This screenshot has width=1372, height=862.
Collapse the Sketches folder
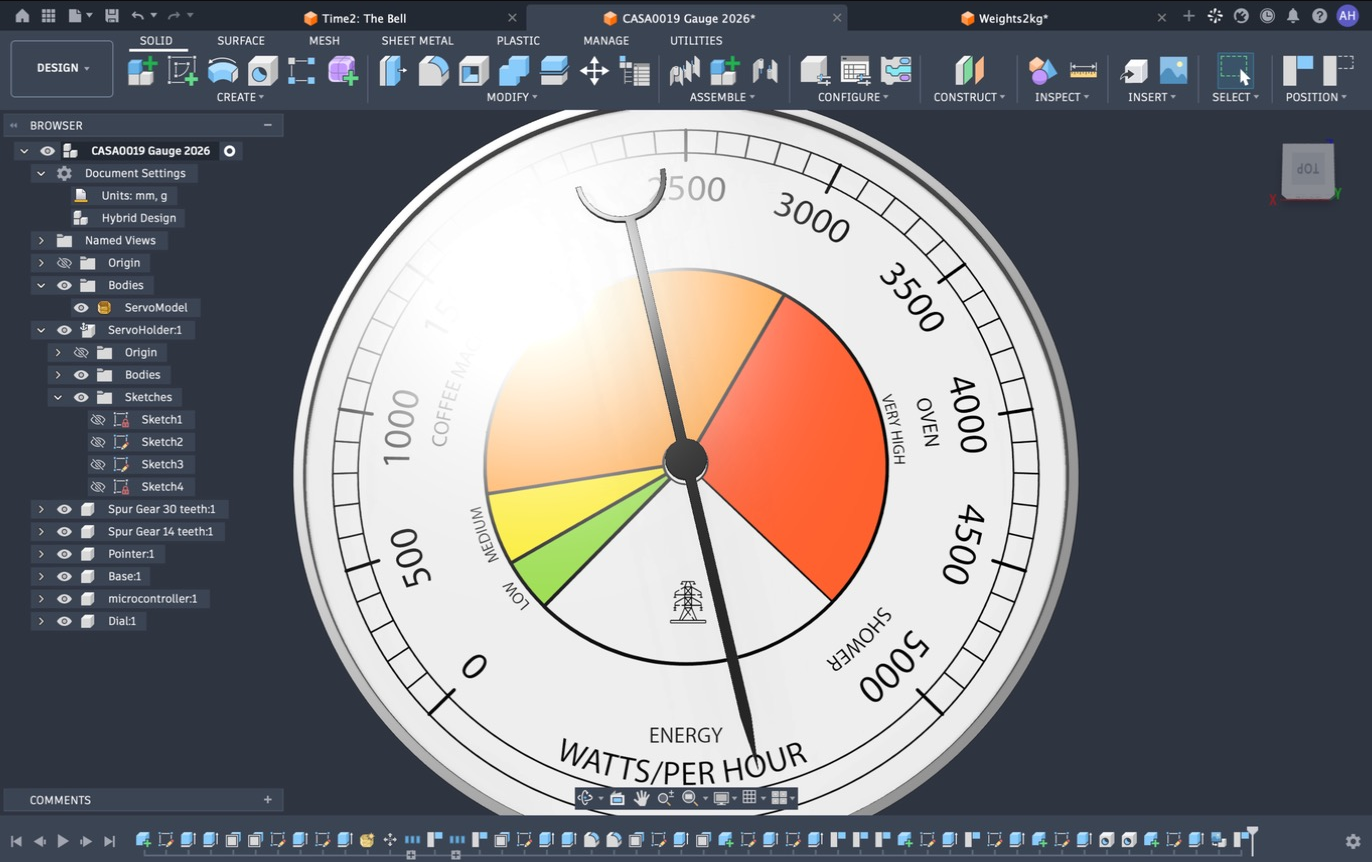[x=58, y=397]
